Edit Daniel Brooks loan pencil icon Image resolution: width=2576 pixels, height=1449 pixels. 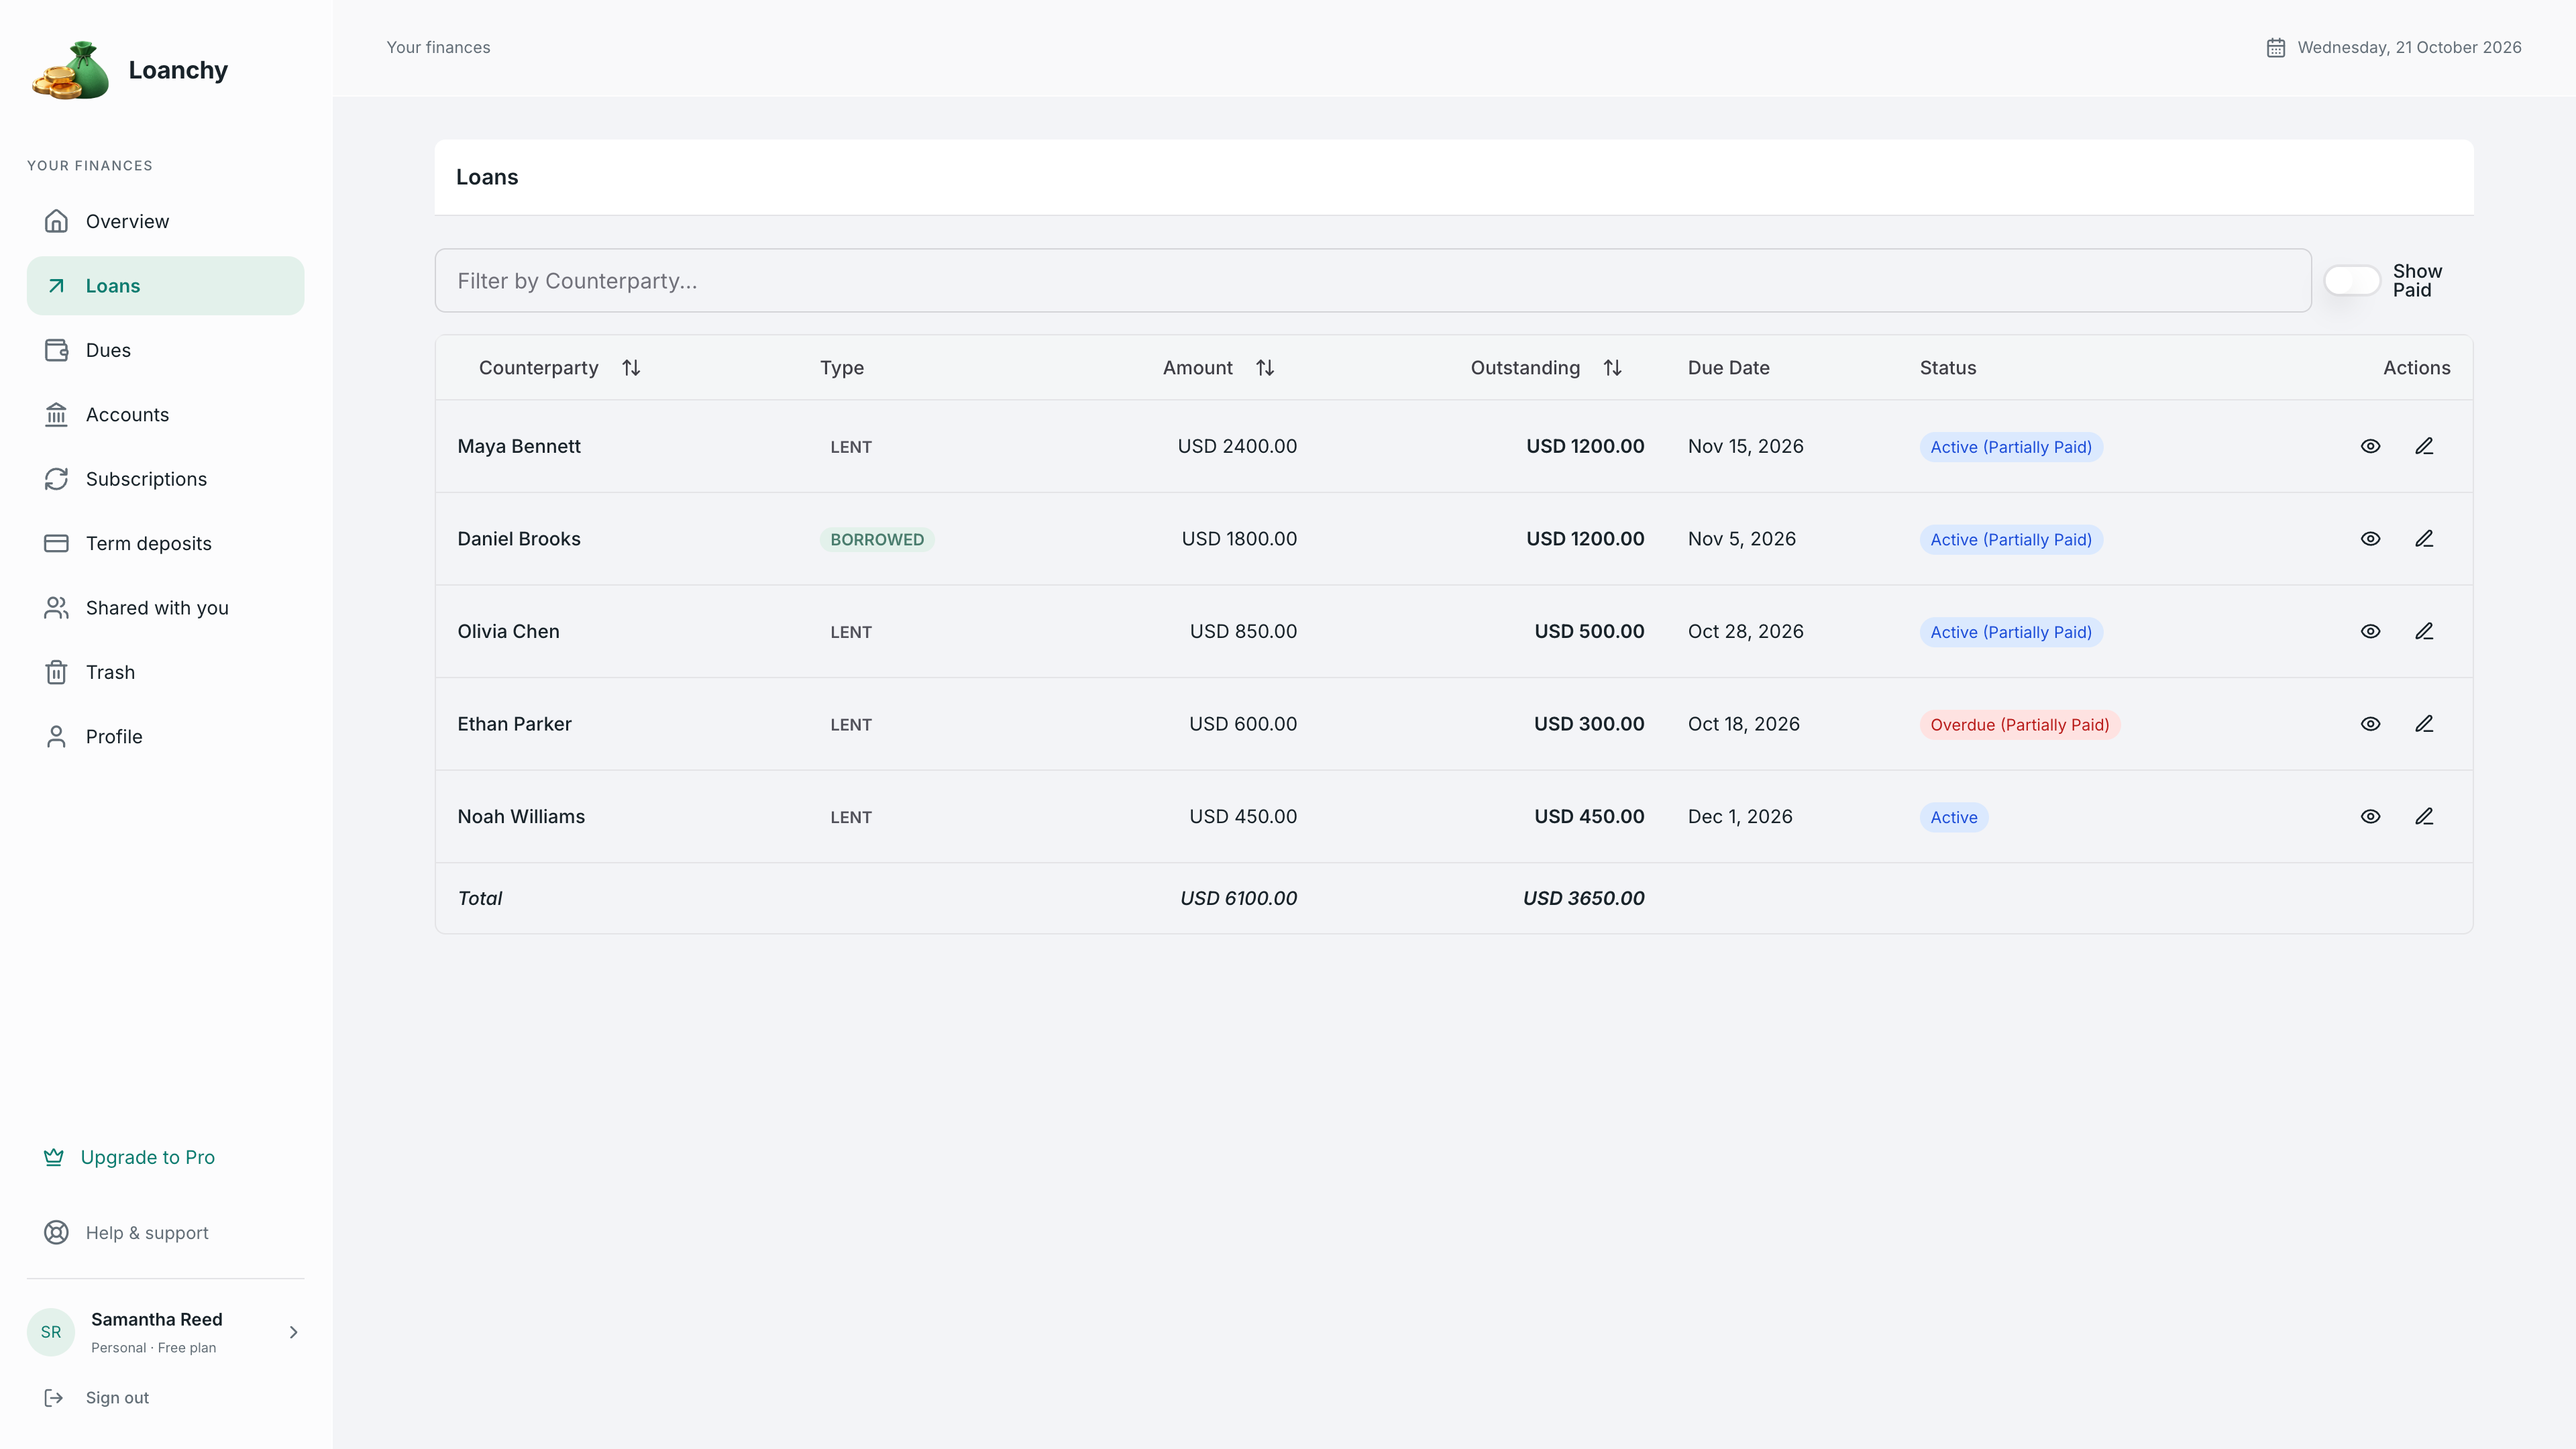pos(2424,539)
